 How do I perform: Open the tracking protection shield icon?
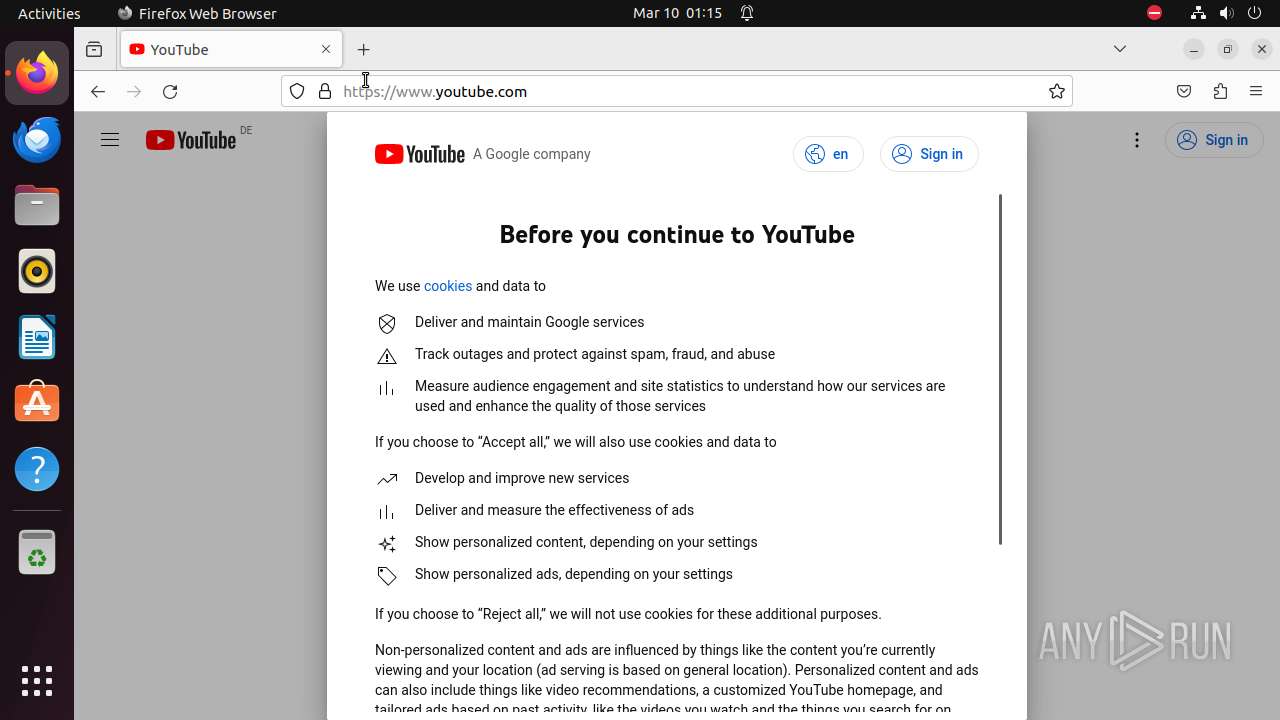(x=297, y=91)
